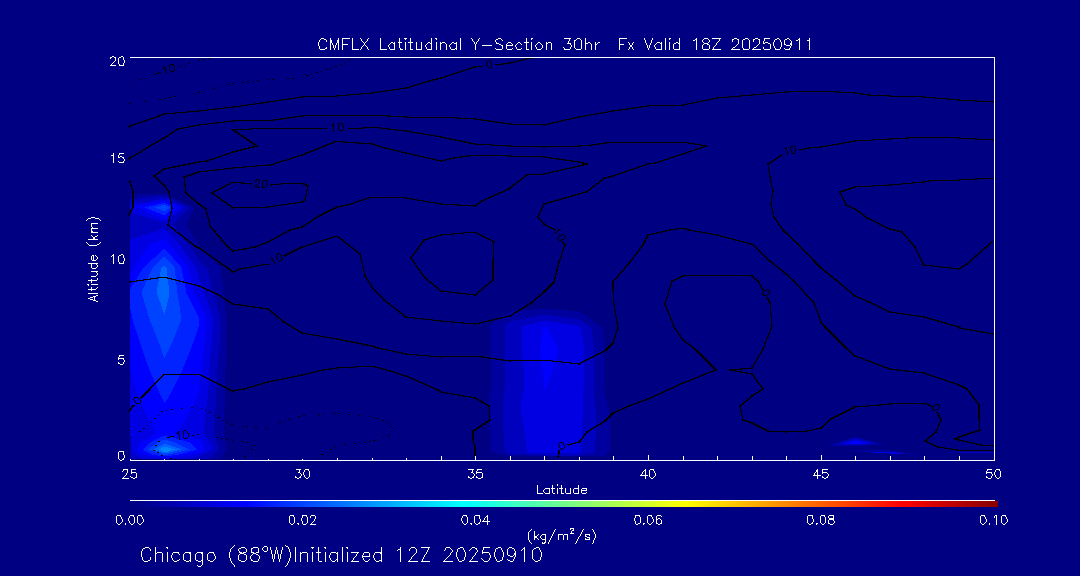Click the latitude 40 x-axis tick label
This screenshot has width=1080, height=576.
[x=648, y=472]
